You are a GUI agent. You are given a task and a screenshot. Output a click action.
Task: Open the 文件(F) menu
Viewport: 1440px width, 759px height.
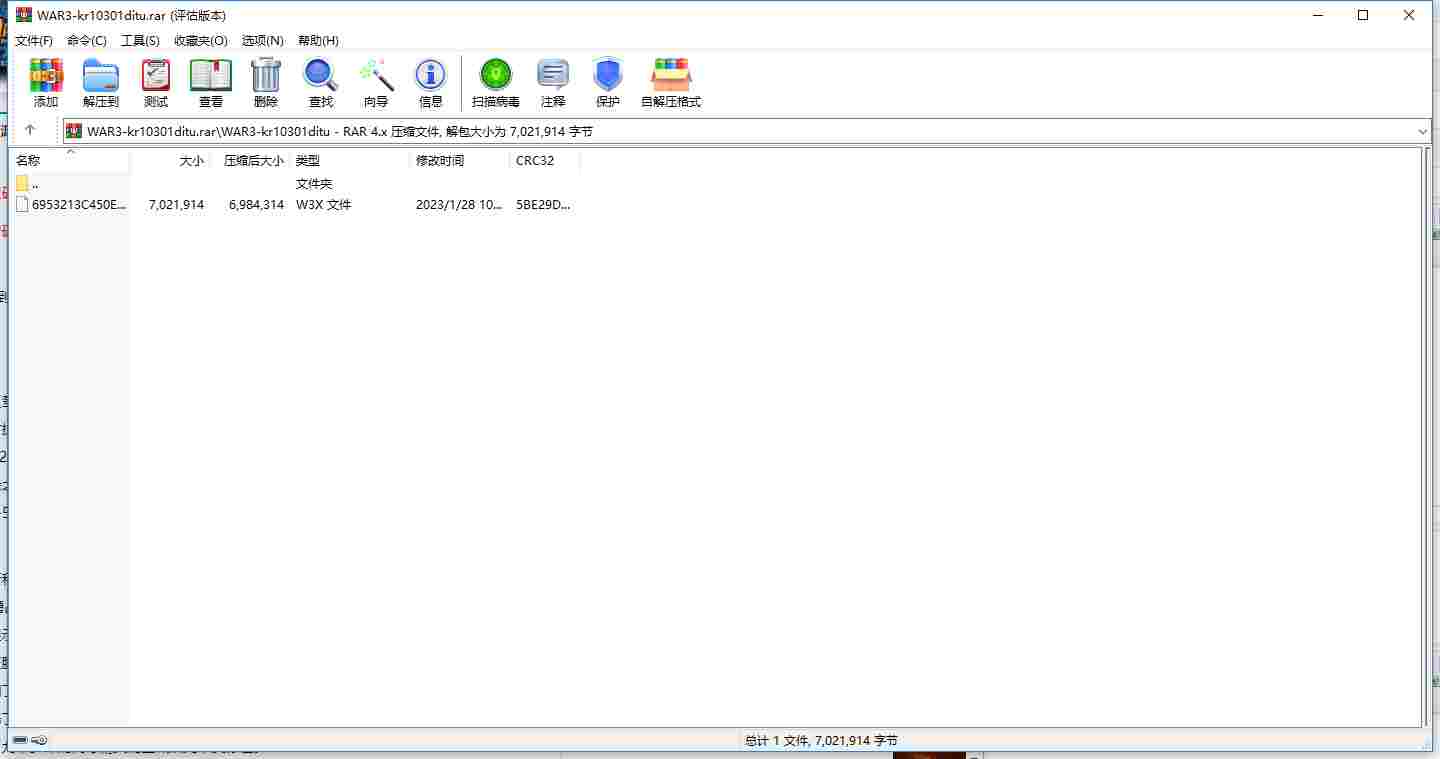tap(34, 41)
